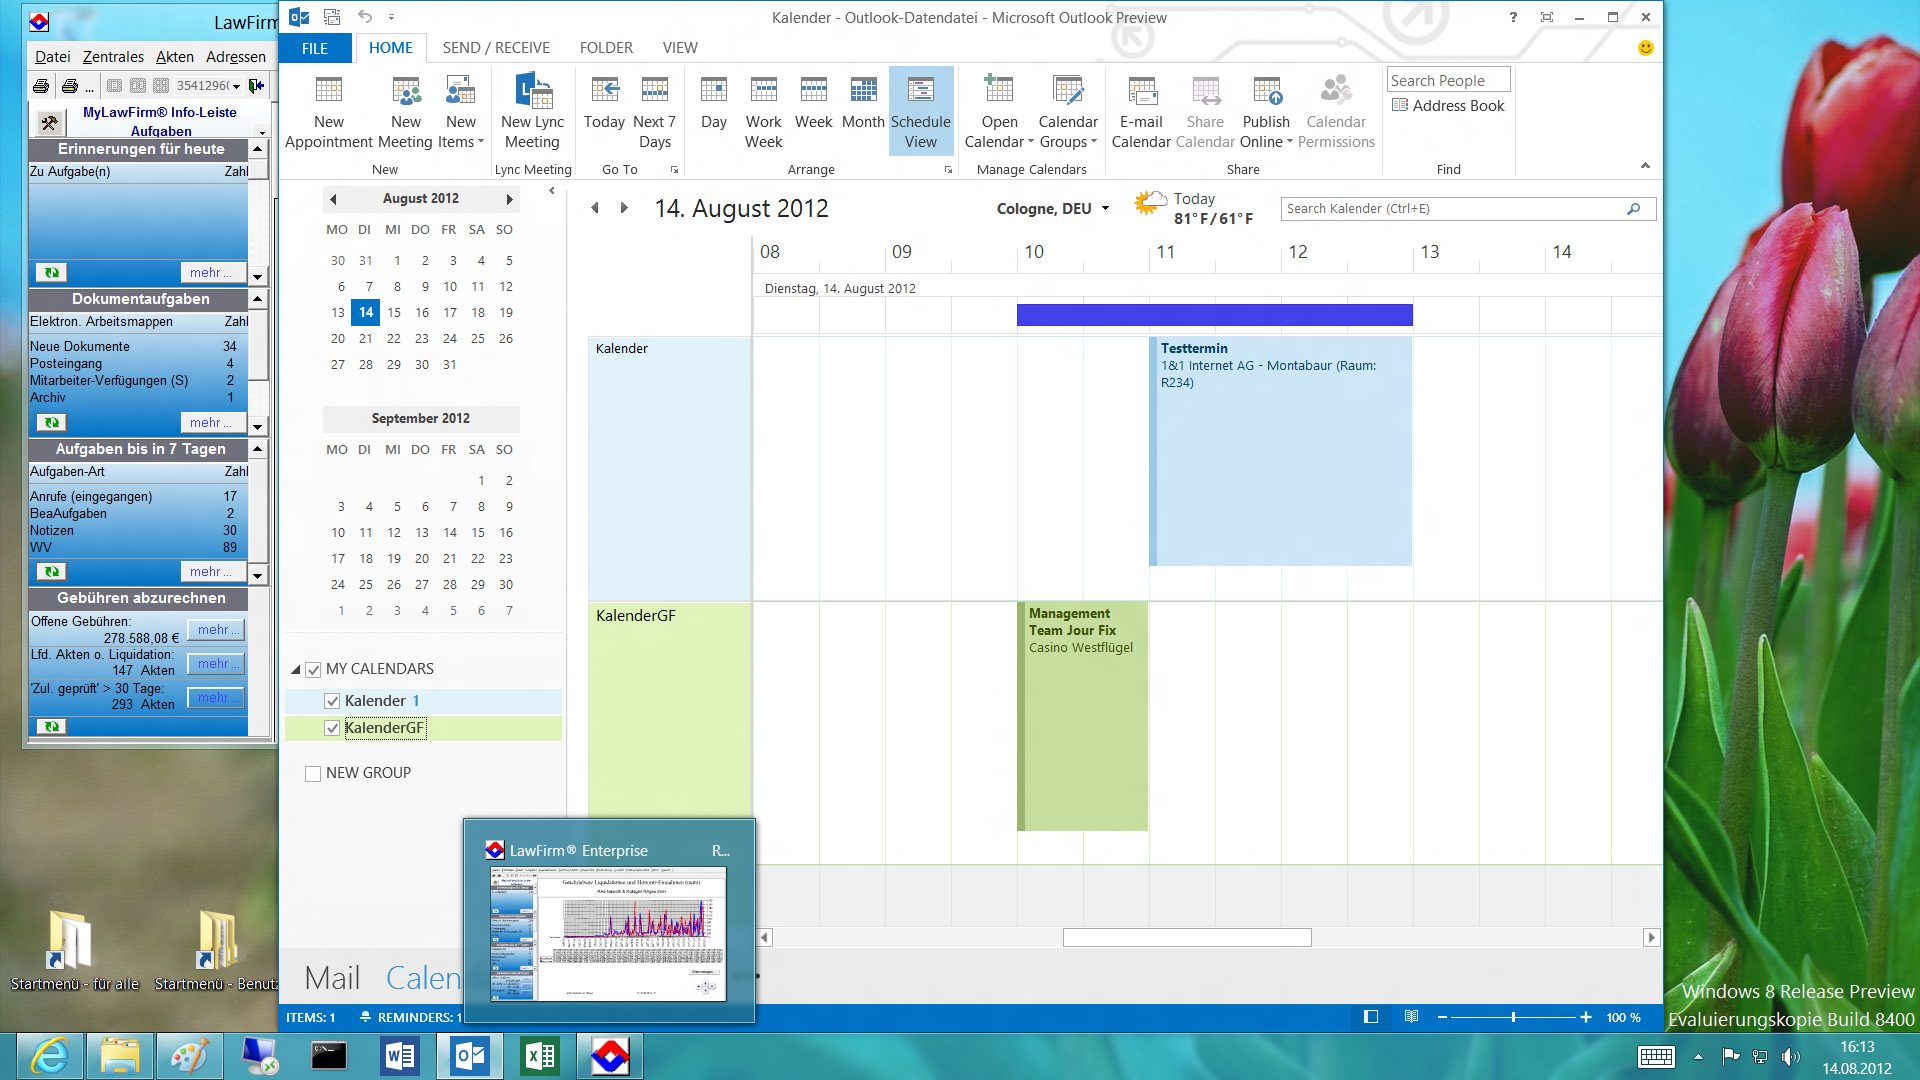The height and width of the screenshot is (1080, 1920).
Task: Uncheck the Kalender calendar checkbox
Action: pos(332,701)
